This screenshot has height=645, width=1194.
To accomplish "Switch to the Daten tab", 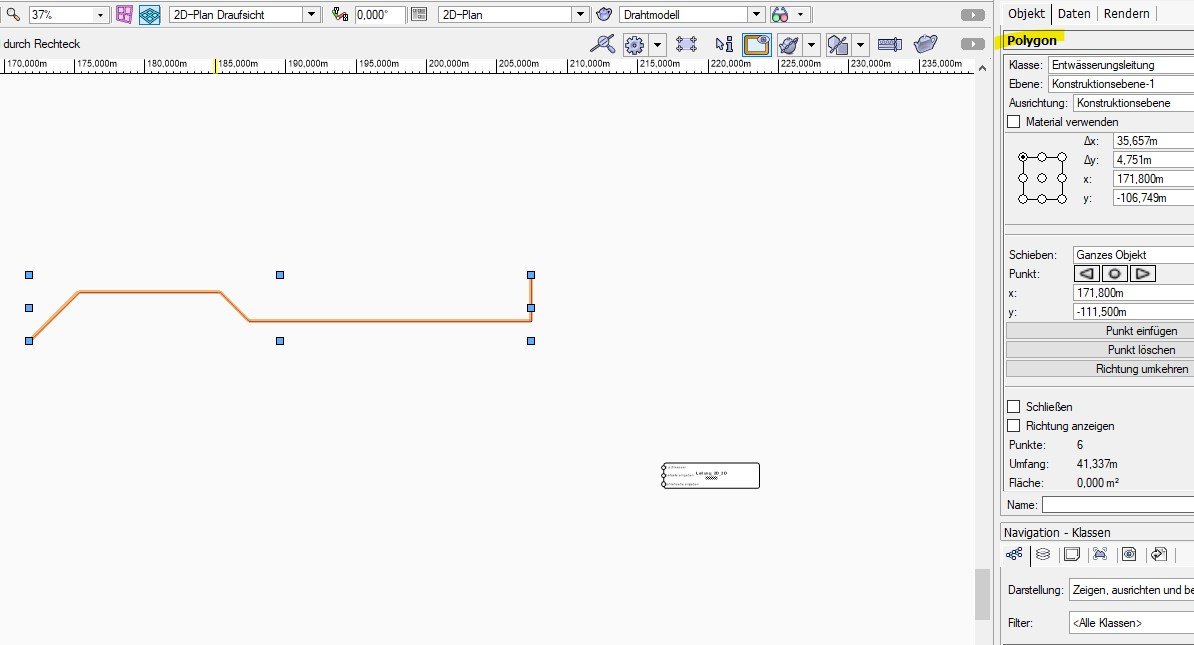I will coord(1073,14).
